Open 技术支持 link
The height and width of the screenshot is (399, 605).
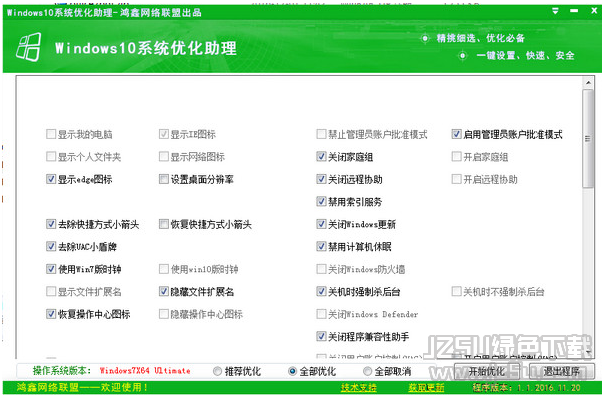358,387
